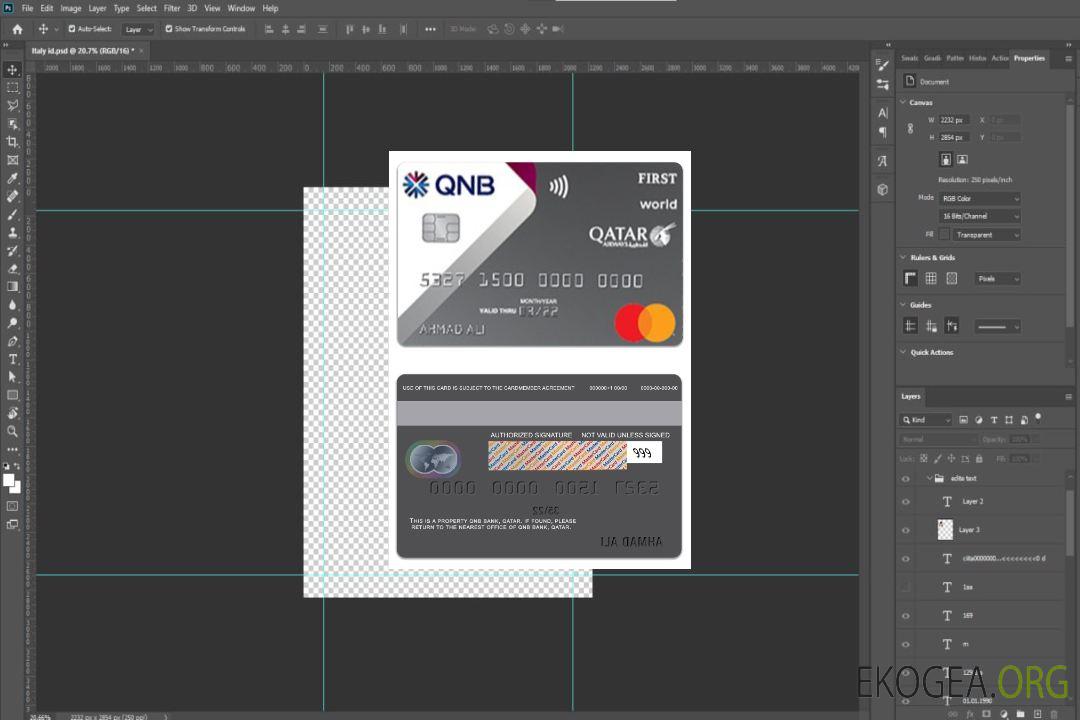Select the Hand tool
Screen dimensions: 1080x720
point(12,413)
